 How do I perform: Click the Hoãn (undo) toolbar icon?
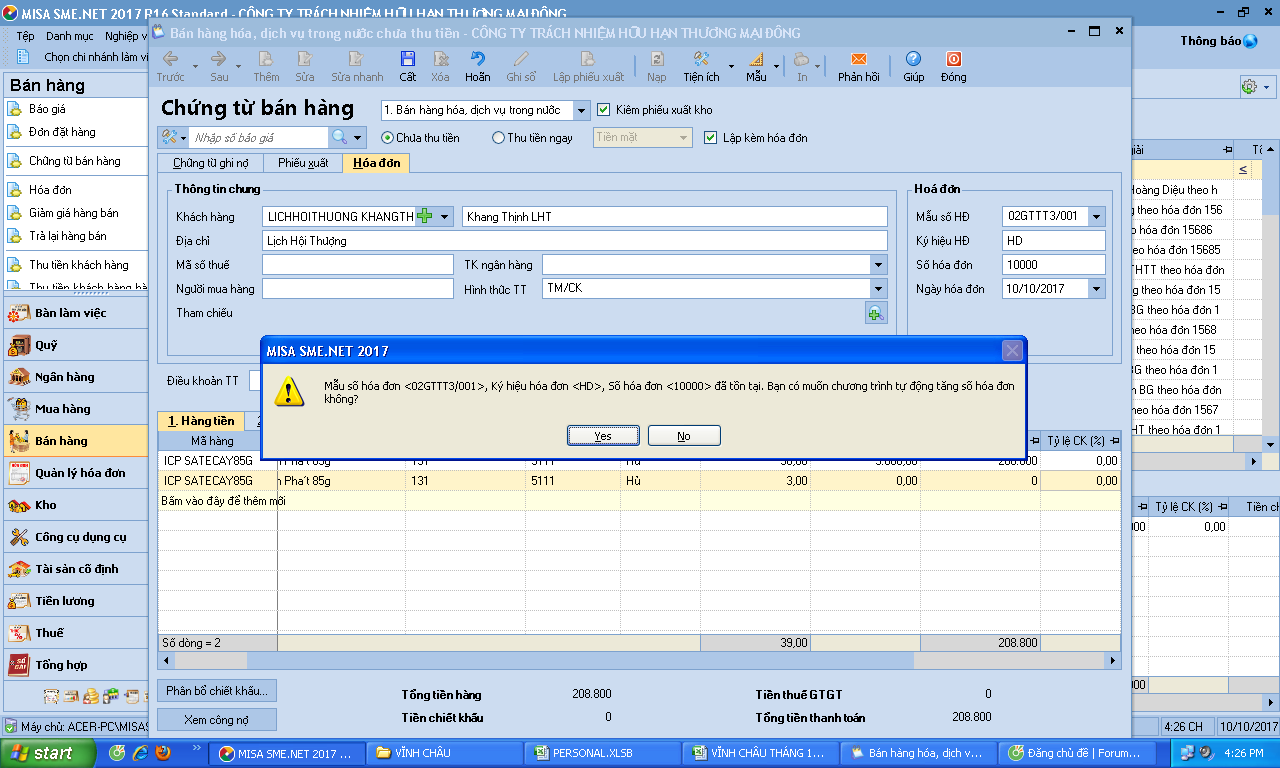tap(478, 59)
